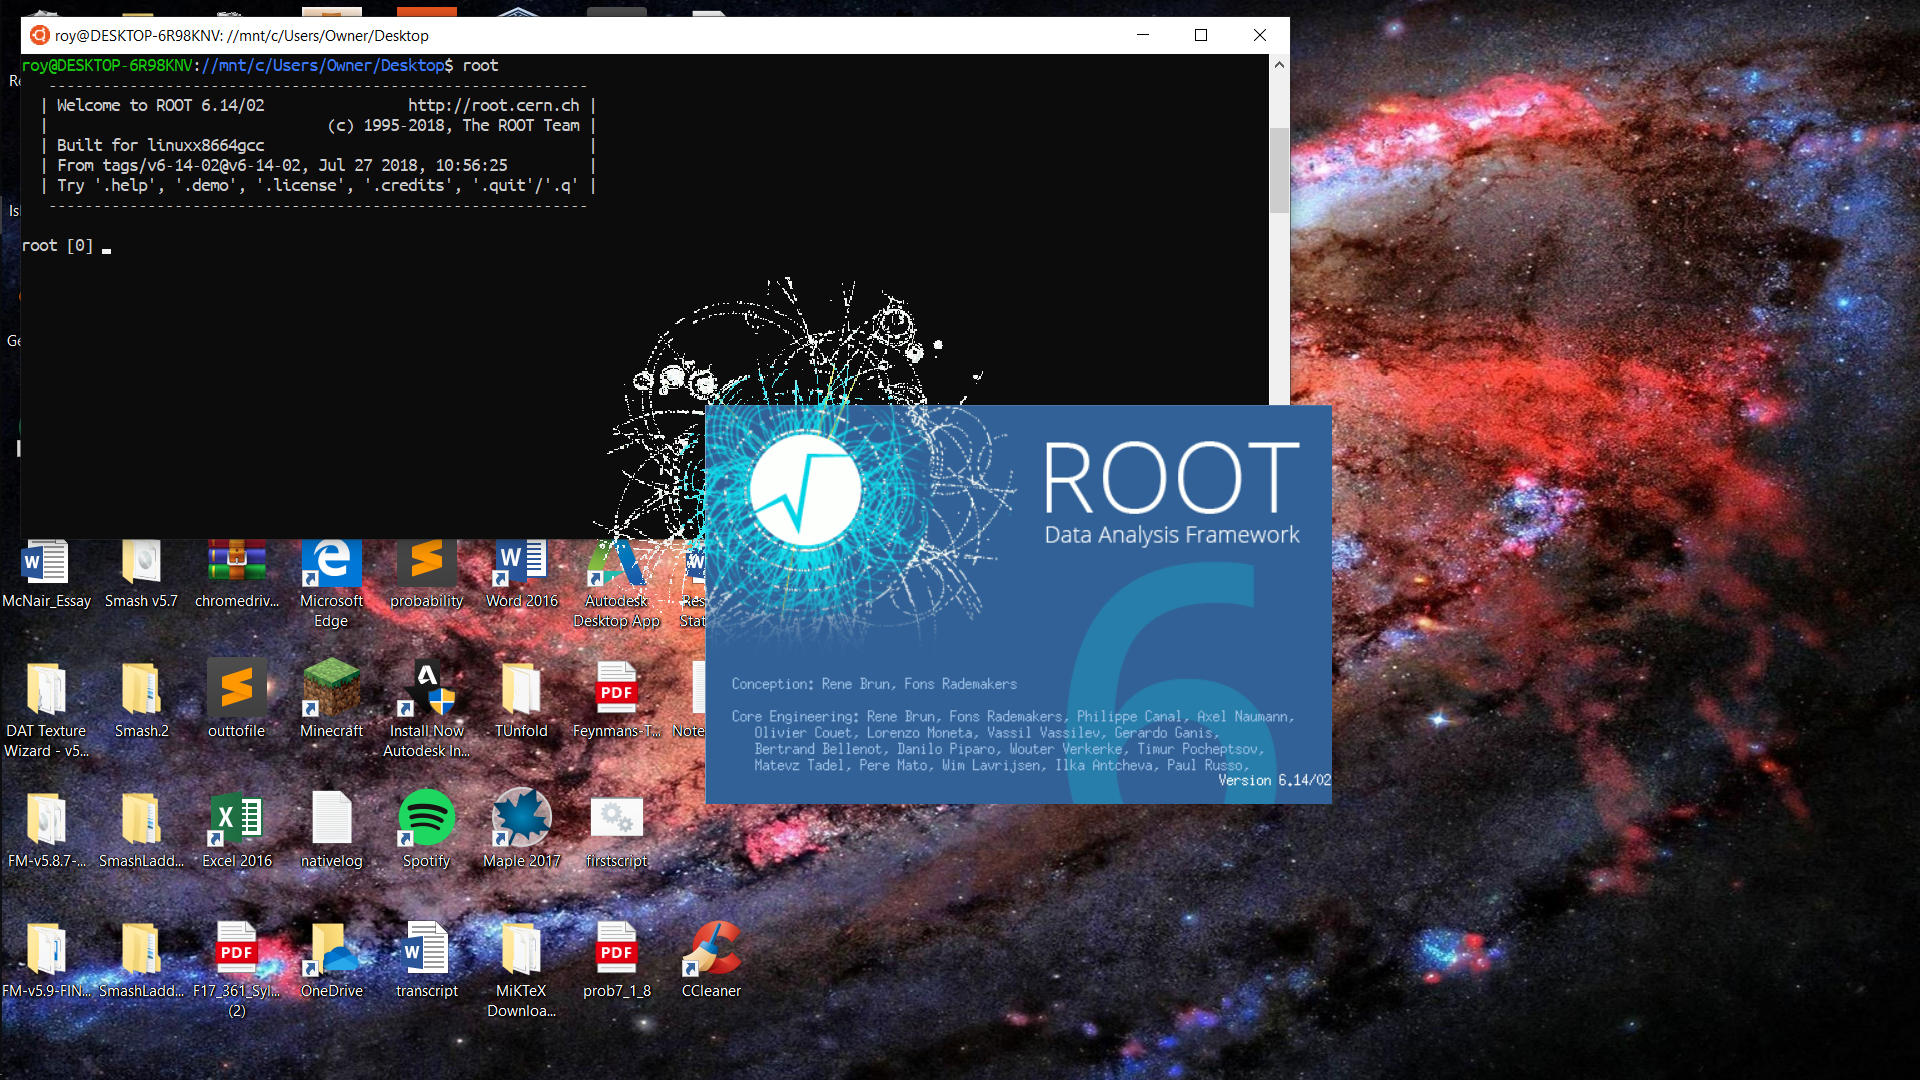Viewport: 1920px width, 1080px height.
Task: Click the ROOT splash screen logo
Action: (805, 490)
